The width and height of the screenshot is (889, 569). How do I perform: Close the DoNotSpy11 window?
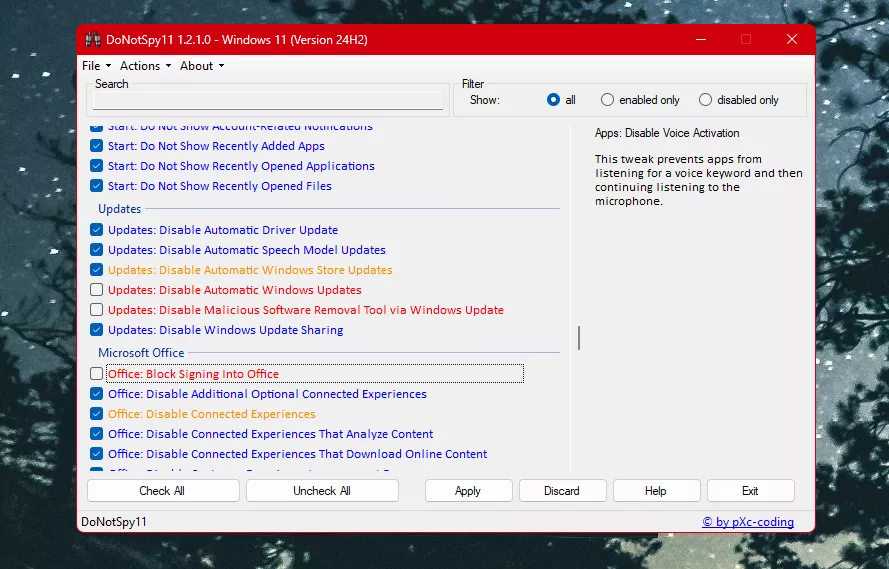pos(792,40)
